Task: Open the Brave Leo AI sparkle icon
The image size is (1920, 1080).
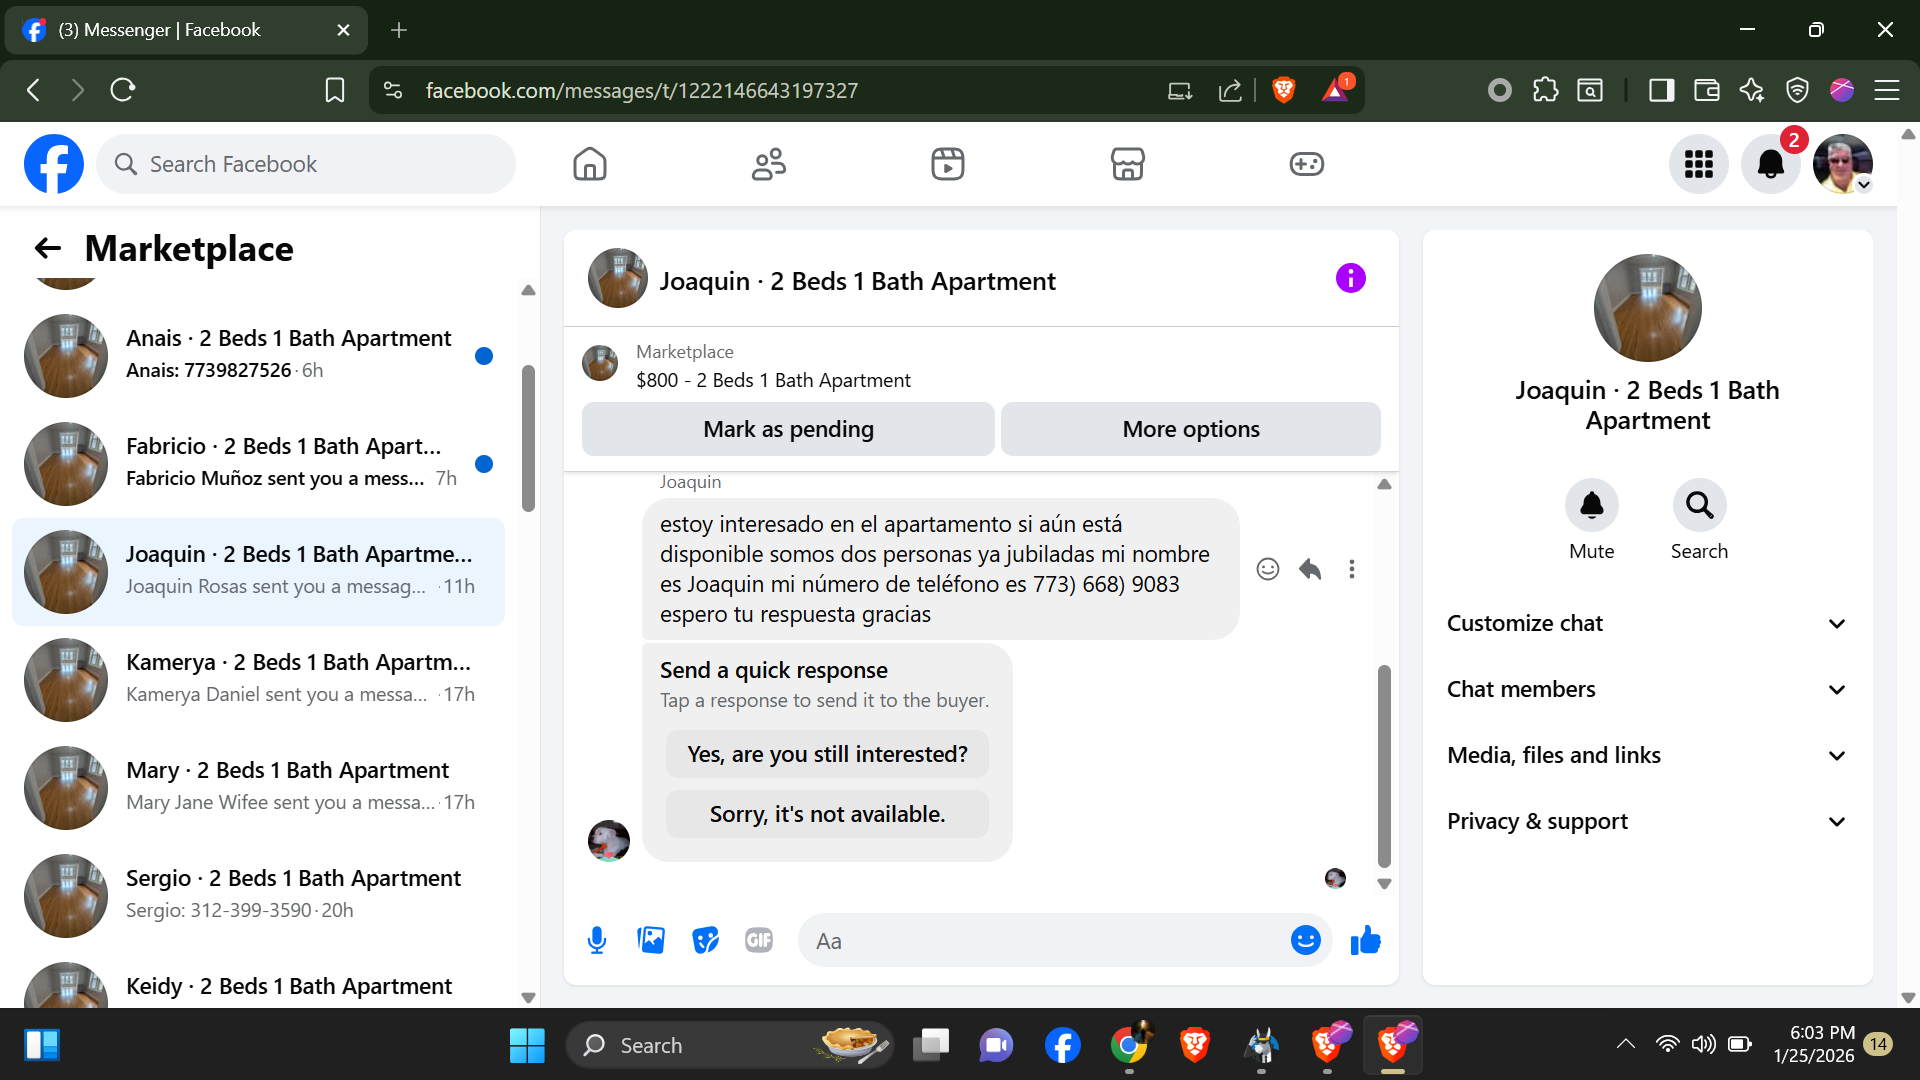Action: click(1752, 90)
